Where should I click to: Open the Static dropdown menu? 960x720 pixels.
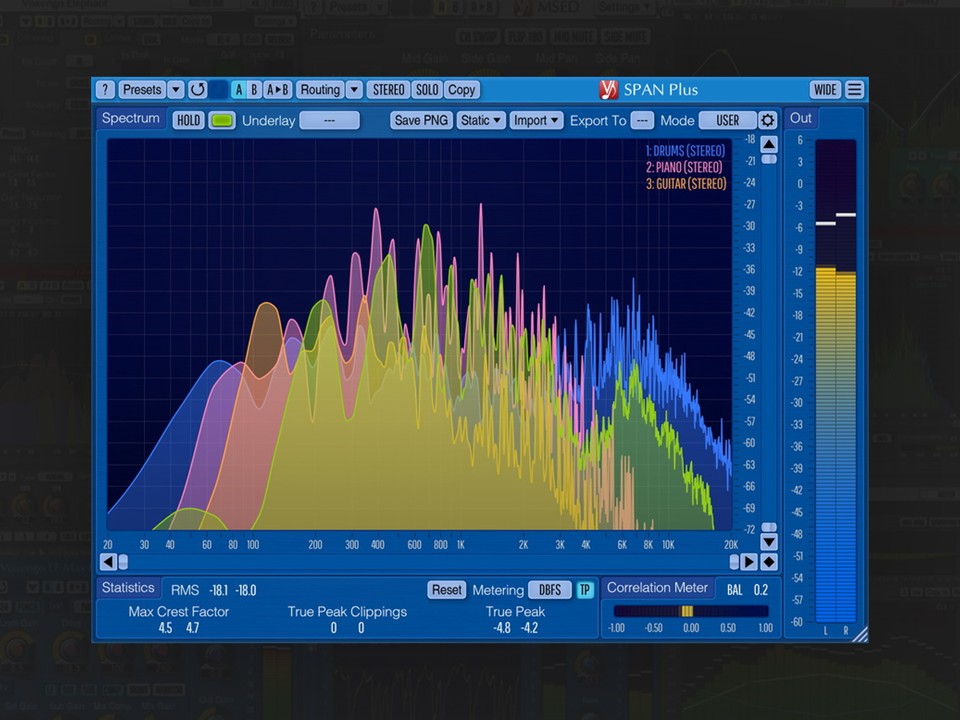(481, 121)
